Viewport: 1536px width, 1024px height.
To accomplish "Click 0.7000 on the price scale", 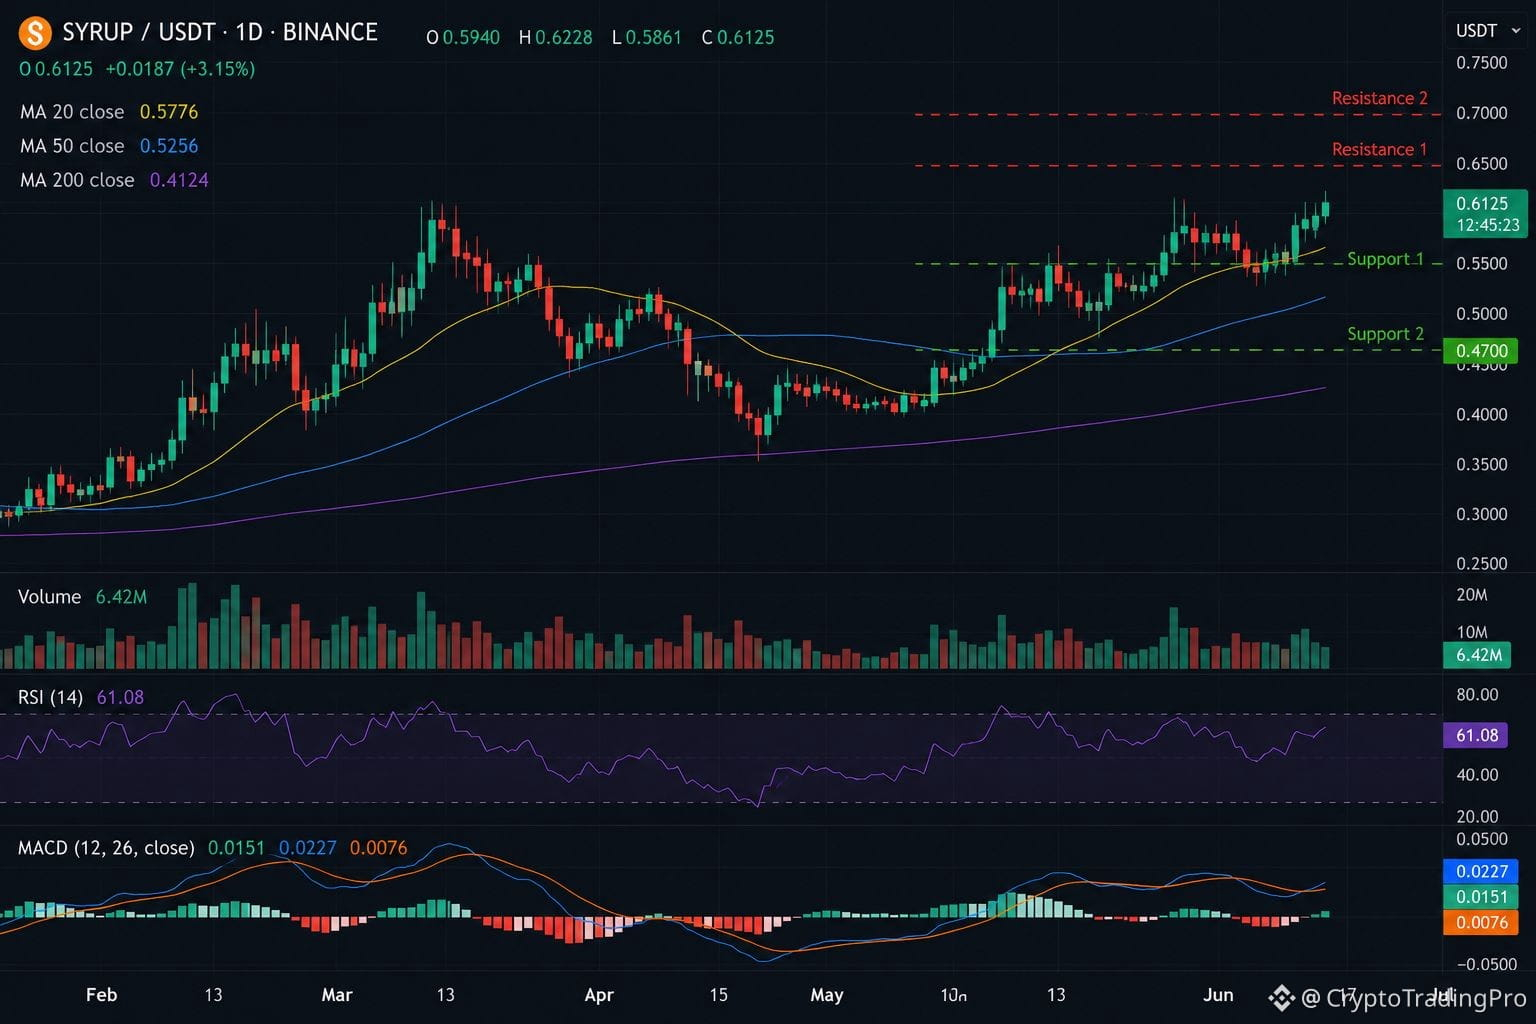I will tap(1482, 113).
